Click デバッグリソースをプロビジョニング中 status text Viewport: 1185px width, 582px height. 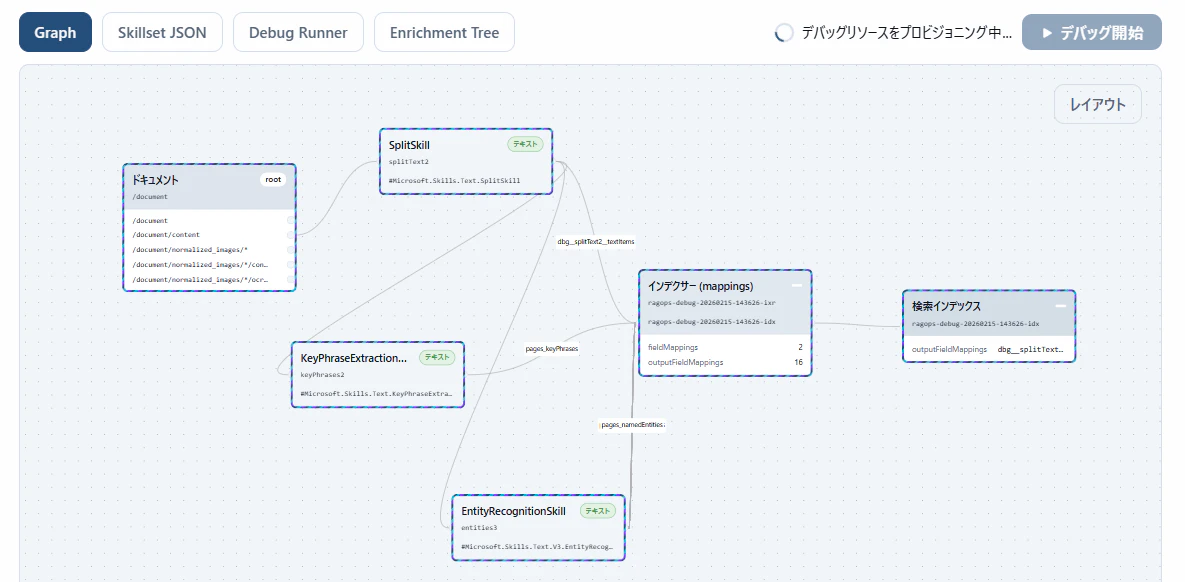coord(906,33)
